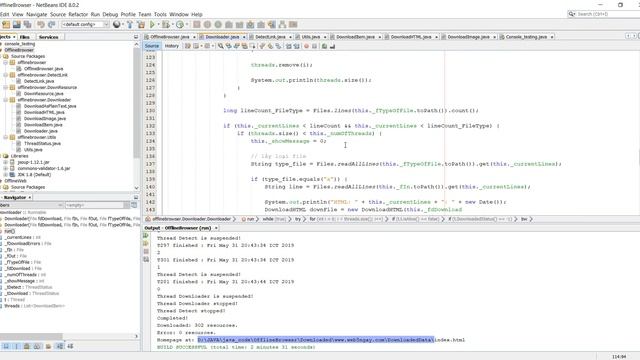Image resolution: width=640 pixels, height=360 pixels.
Task: Click the Save All toolbar icon
Action: (27, 24)
